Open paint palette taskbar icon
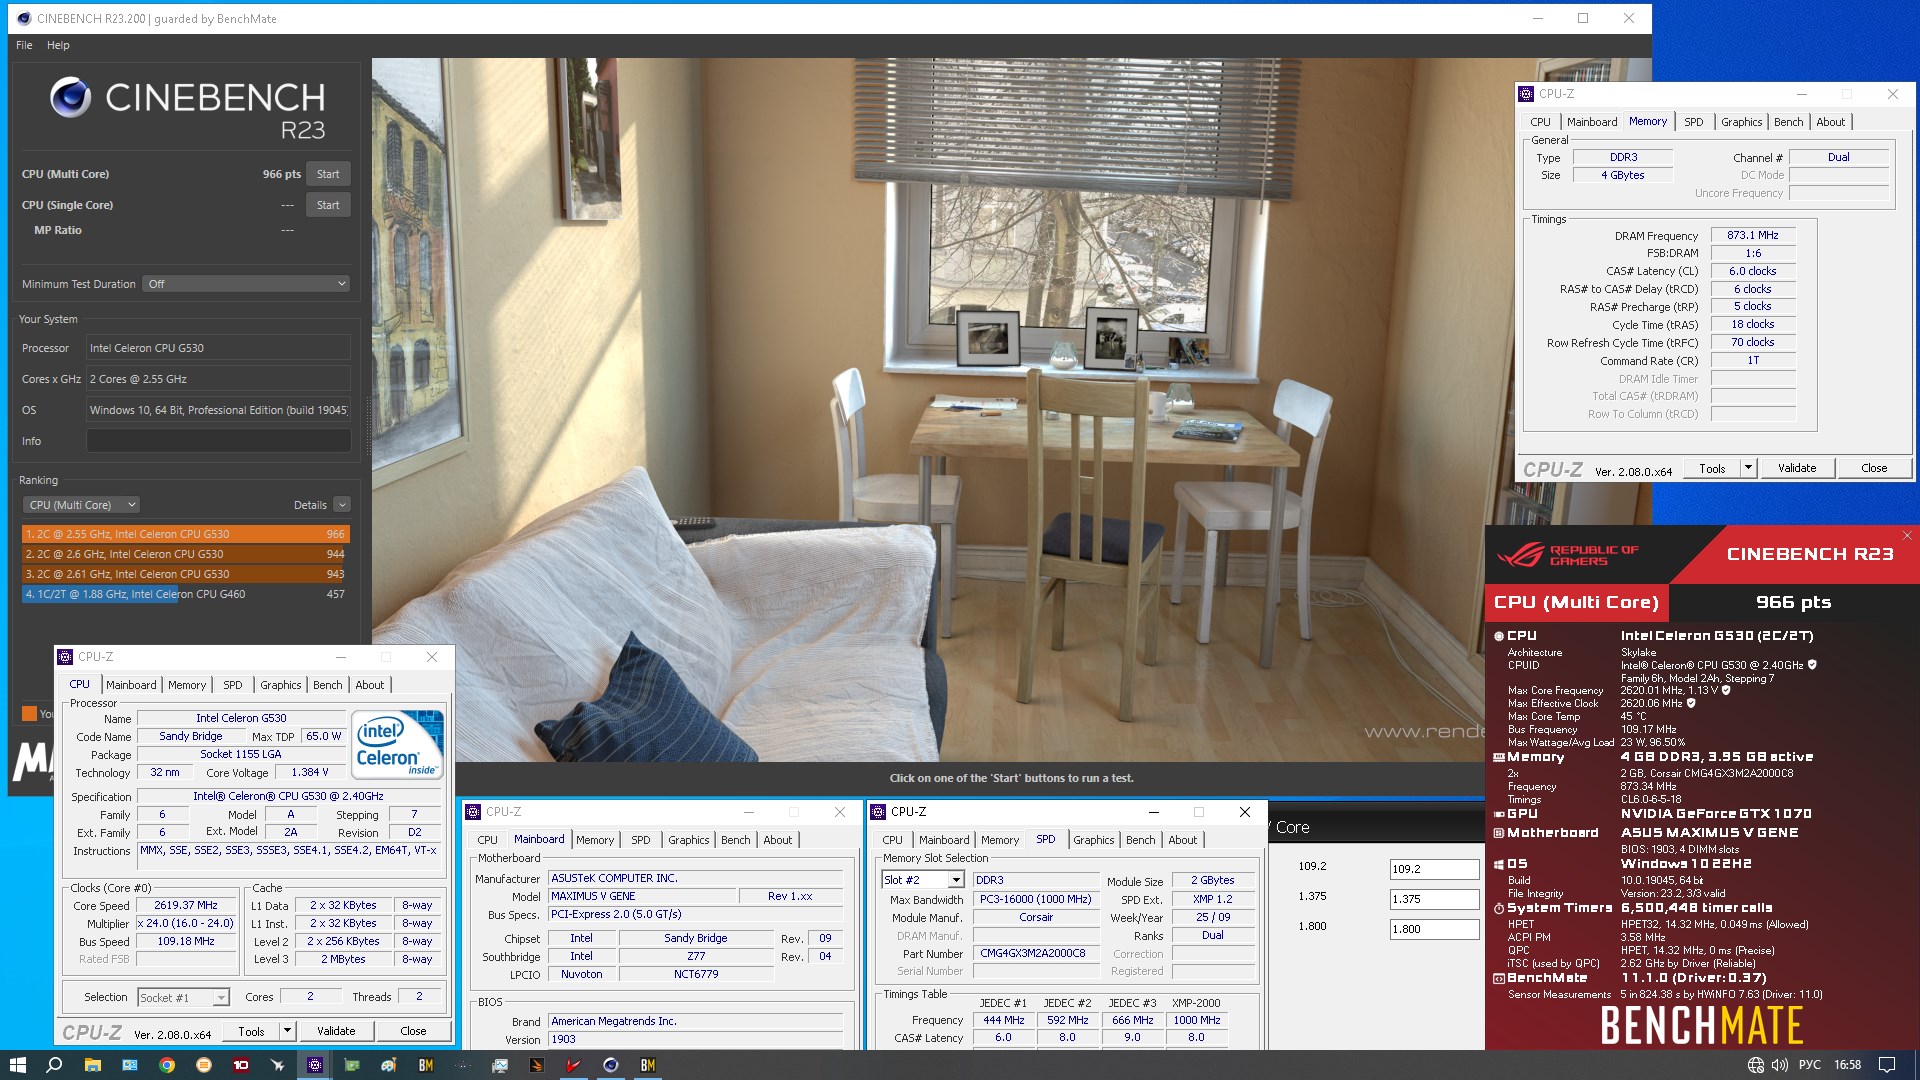The width and height of the screenshot is (1920, 1080). point(389,1065)
